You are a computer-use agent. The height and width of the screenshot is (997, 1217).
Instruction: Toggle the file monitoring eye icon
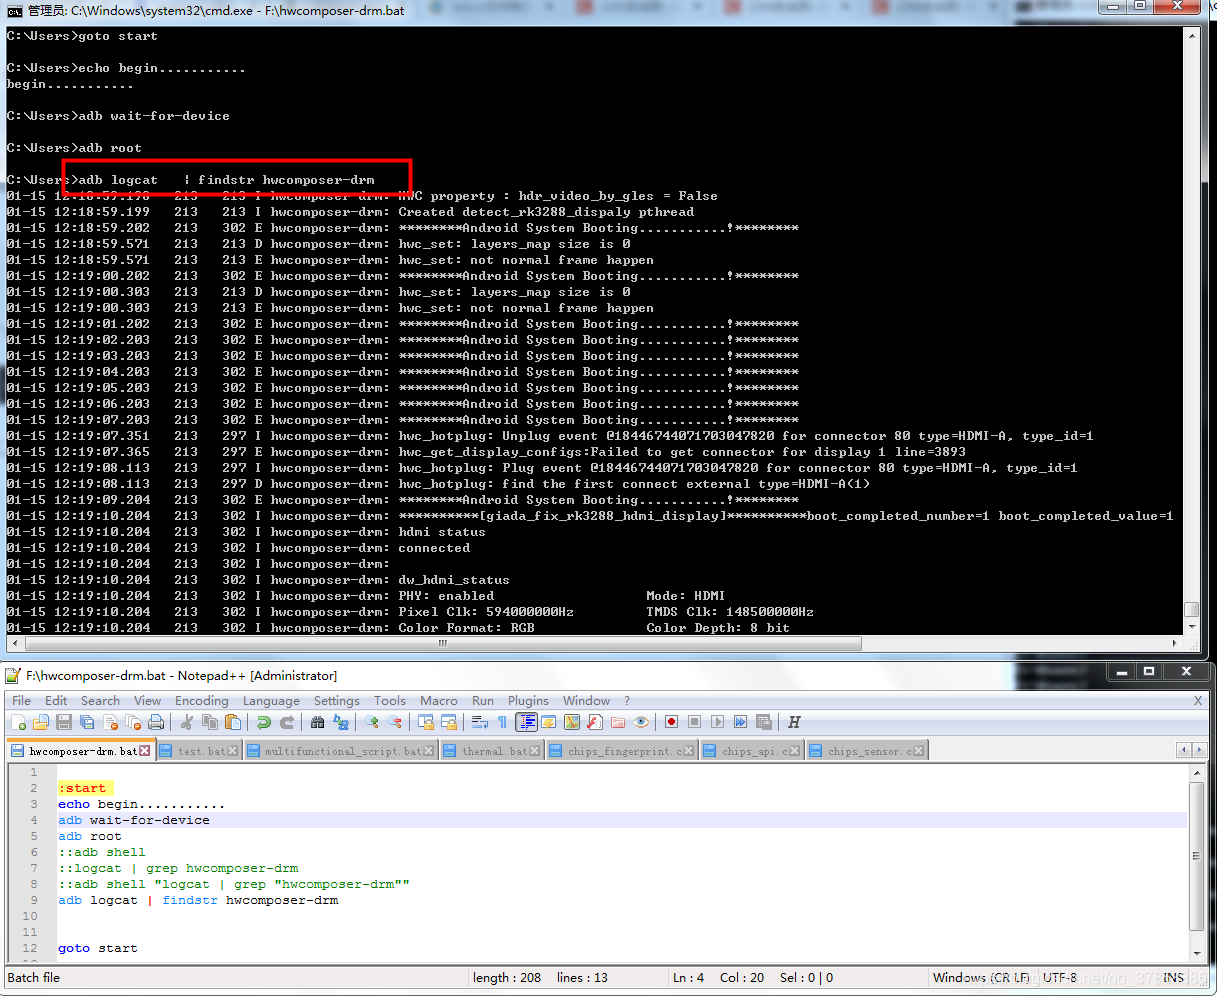pyautogui.click(x=641, y=722)
